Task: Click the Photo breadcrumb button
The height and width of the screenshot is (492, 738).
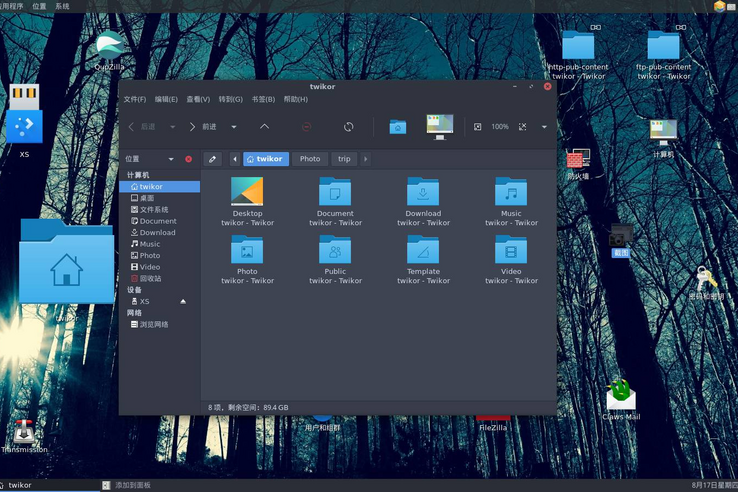Action: click(310, 159)
